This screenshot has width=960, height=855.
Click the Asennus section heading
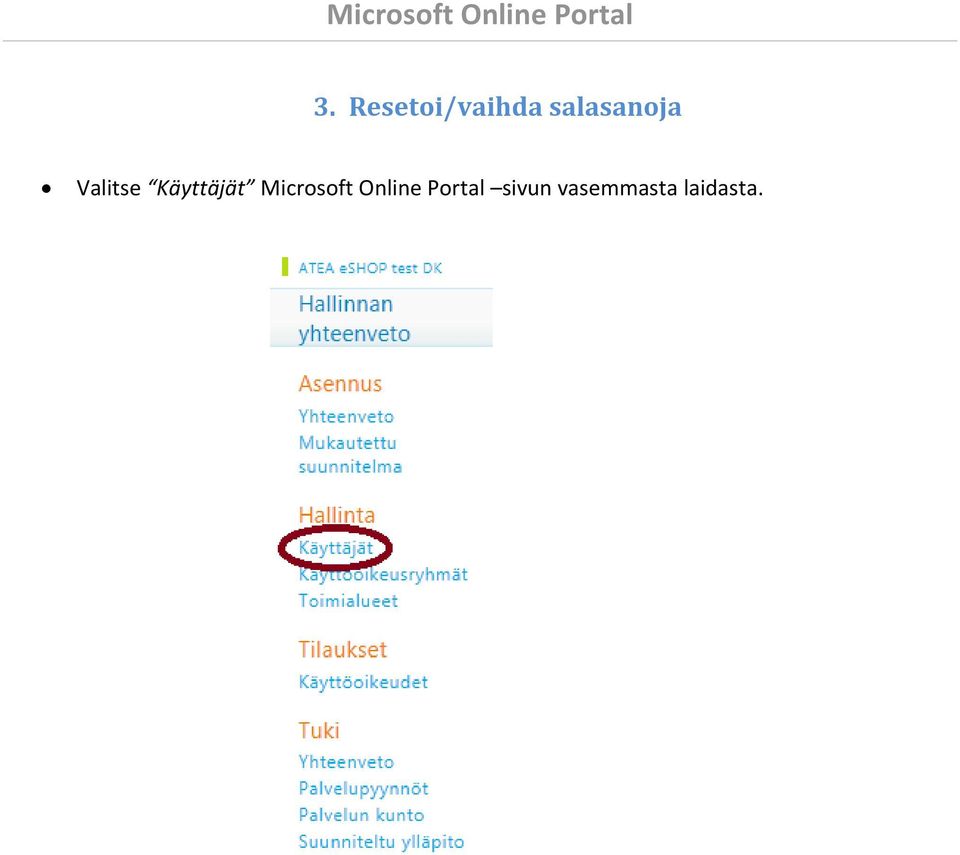tap(340, 384)
